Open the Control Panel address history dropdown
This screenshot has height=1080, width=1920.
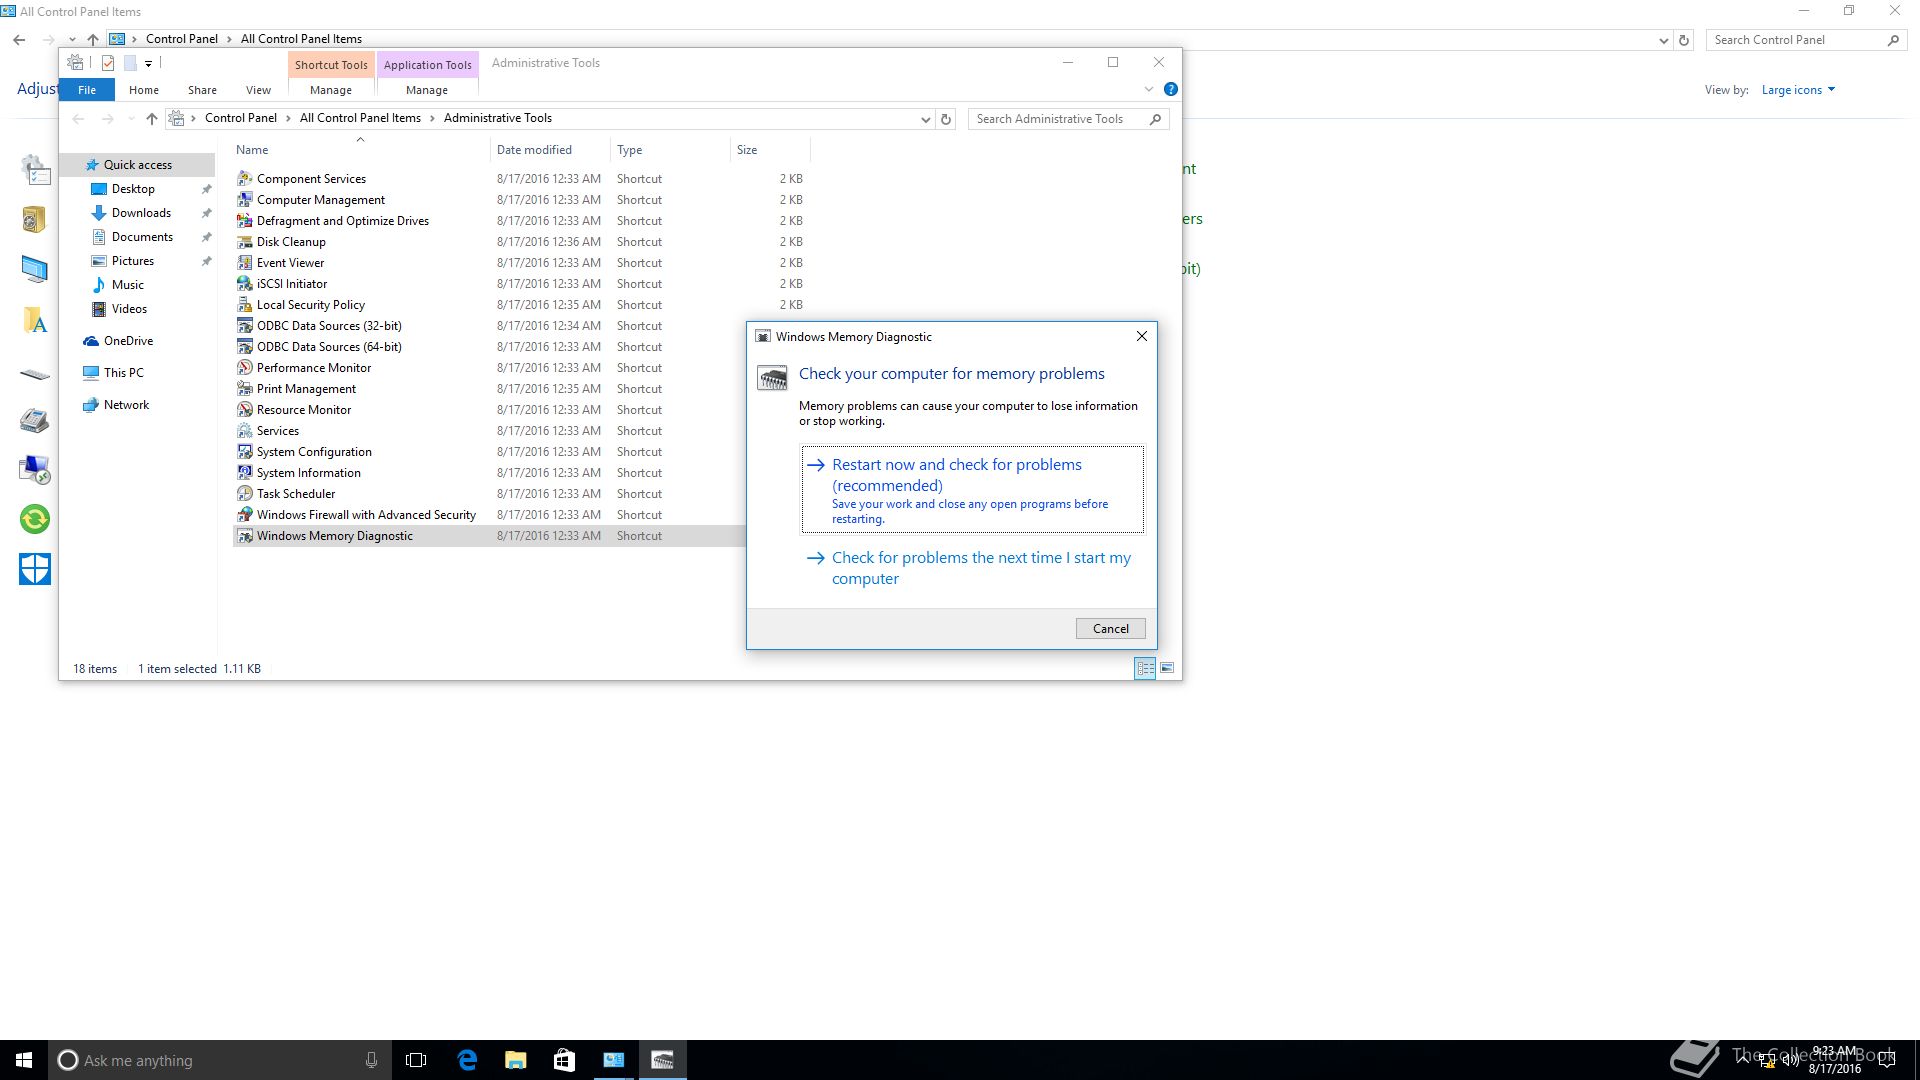click(1663, 40)
